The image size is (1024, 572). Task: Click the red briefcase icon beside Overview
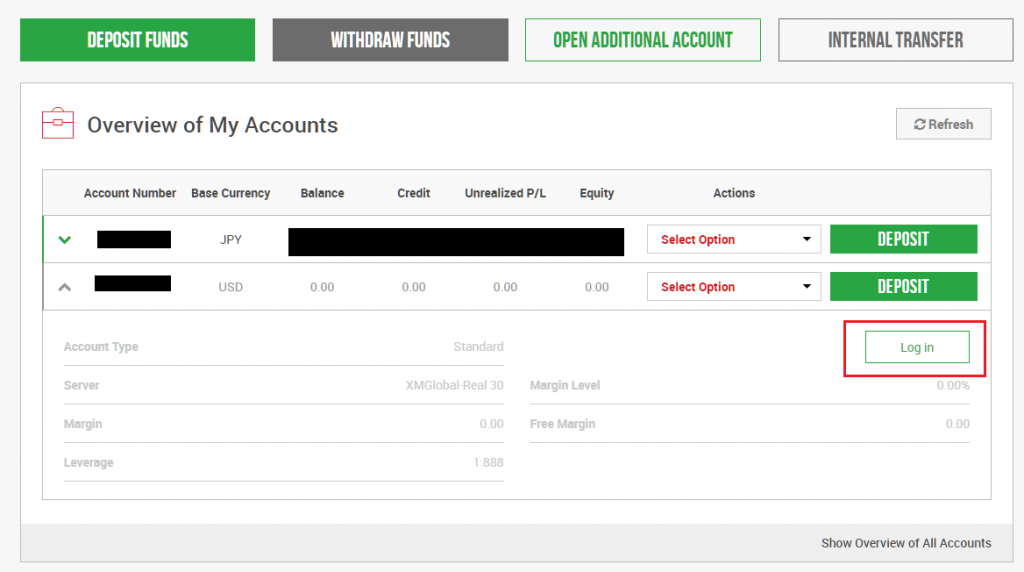click(x=57, y=124)
